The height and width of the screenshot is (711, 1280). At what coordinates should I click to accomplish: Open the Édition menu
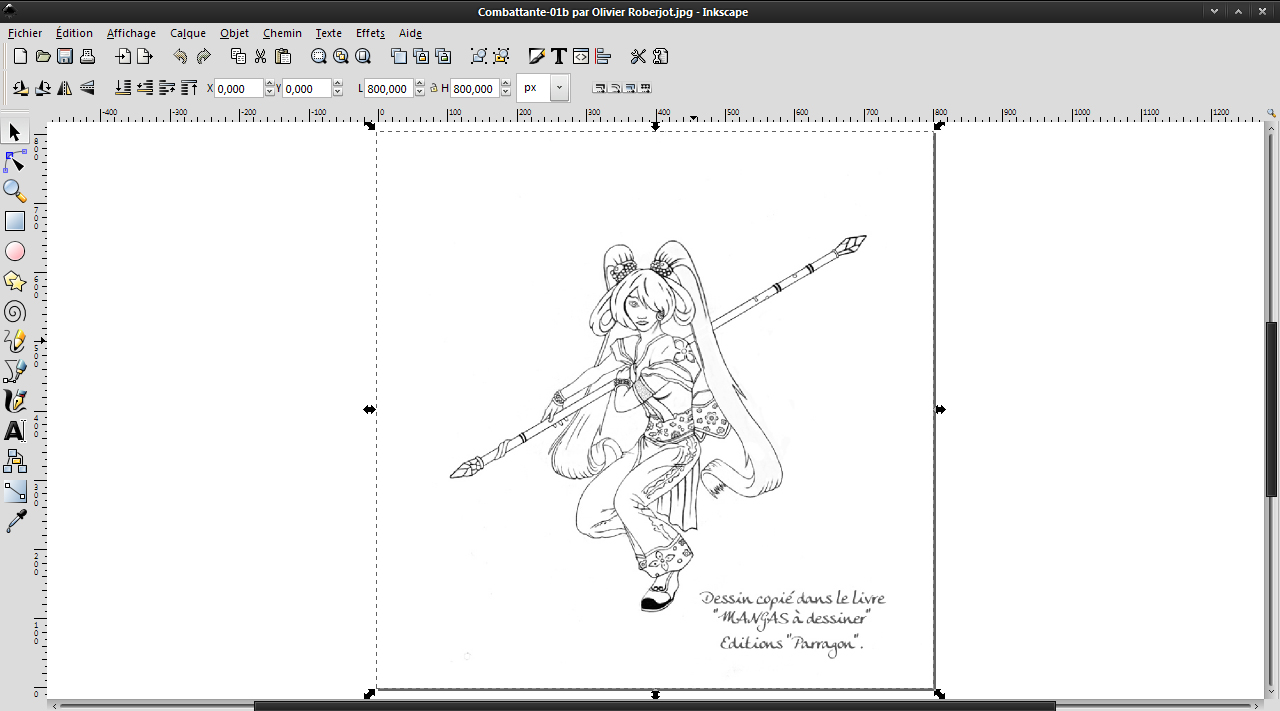74,33
